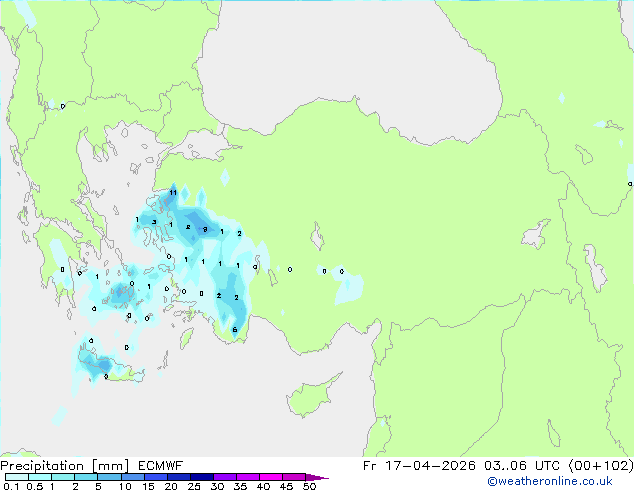Select the lightest legend swatch above 0.1
The height and width of the screenshot is (490, 634).
pyautogui.click(x=17, y=477)
